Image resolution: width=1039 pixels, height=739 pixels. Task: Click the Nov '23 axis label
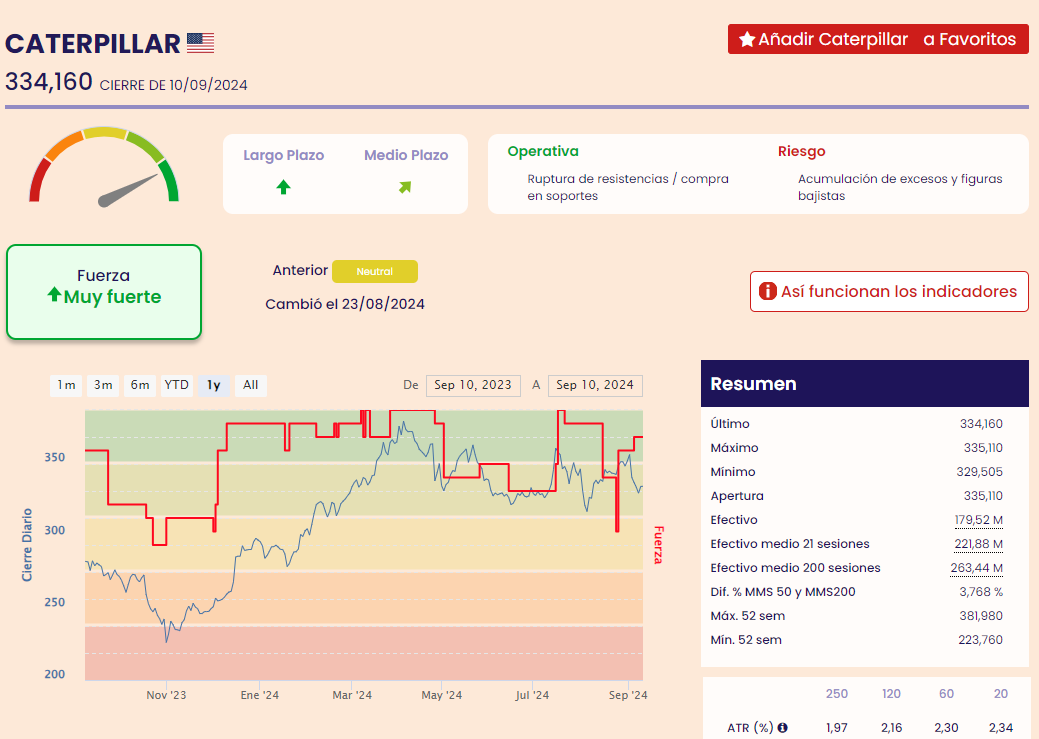tap(166, 695)
